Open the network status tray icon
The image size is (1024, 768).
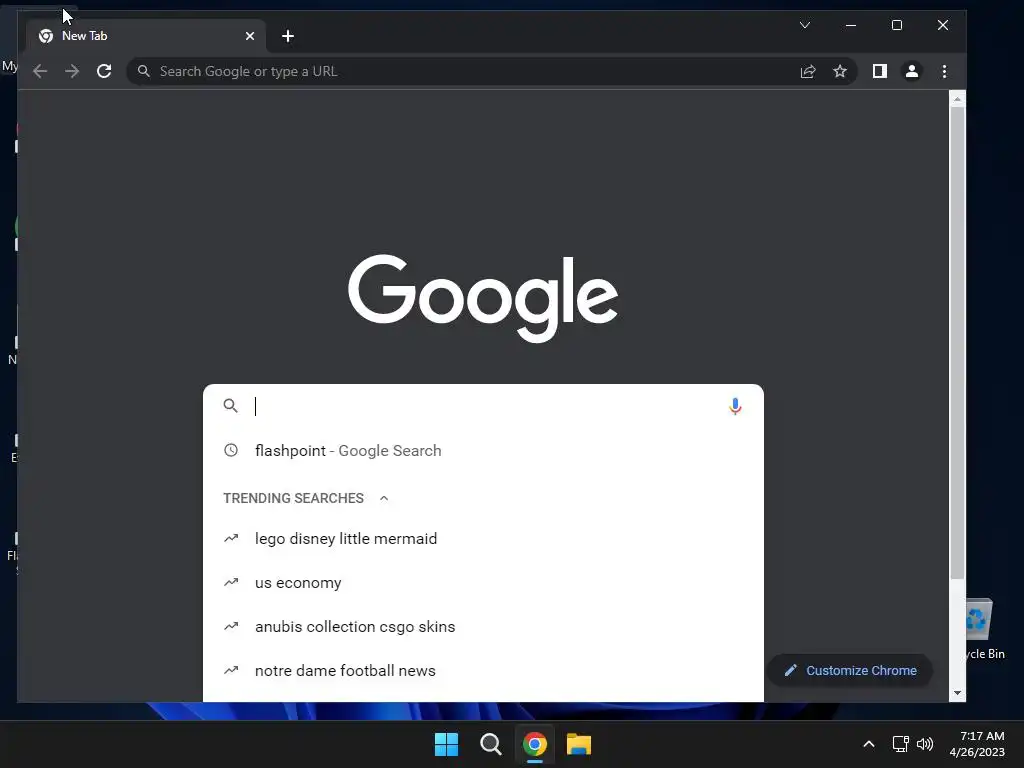pos(901,744)
